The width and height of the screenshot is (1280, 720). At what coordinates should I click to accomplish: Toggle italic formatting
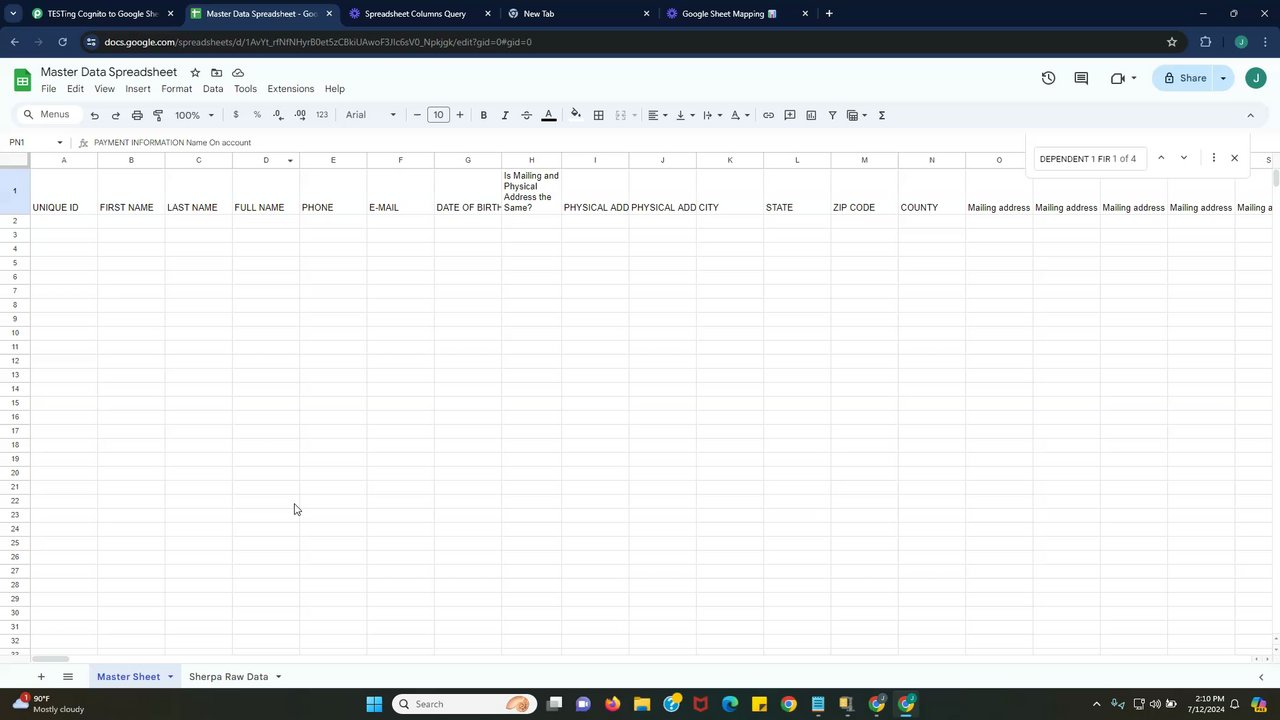(x=505, y=115)
